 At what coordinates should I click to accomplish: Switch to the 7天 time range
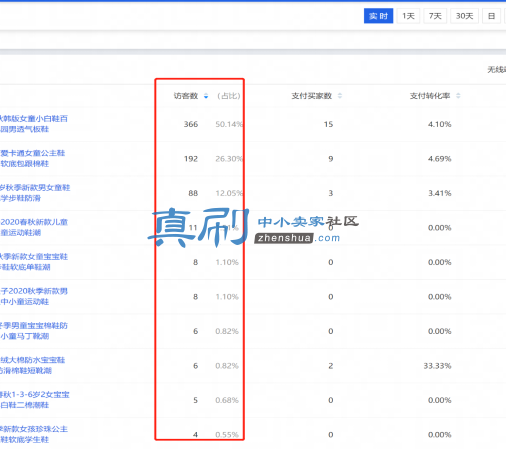[435, 16]
